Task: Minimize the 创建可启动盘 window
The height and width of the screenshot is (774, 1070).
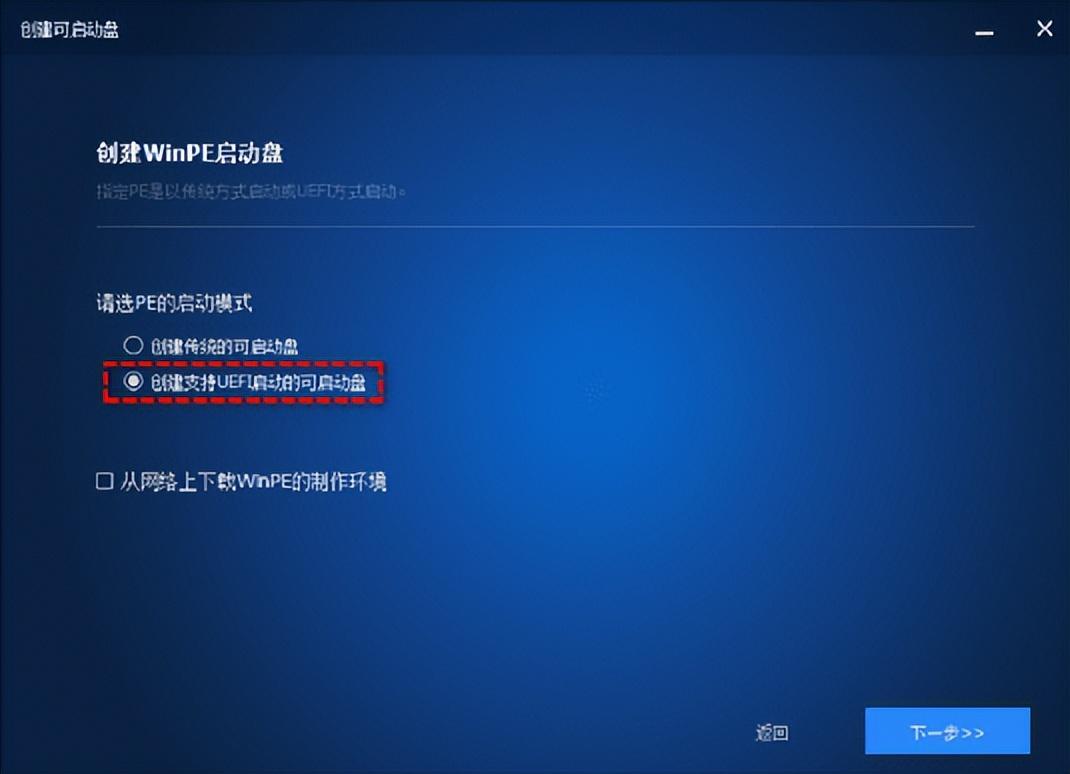Action: 983,32
